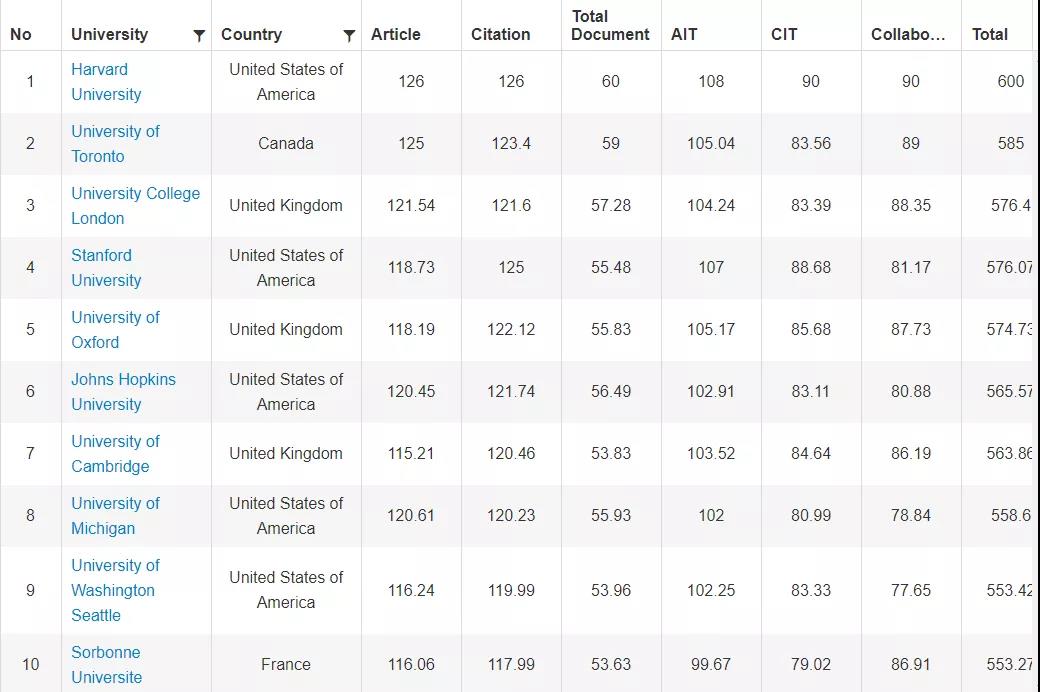The width and height of the screenshot is (1040, 692).
Task: Open the Country column filter icon
Action: tap(349, 35)
